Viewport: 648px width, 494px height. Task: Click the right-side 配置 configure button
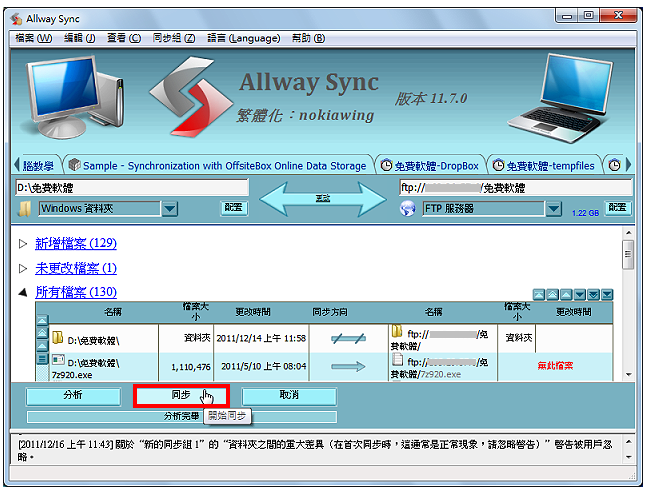[617, 208]
